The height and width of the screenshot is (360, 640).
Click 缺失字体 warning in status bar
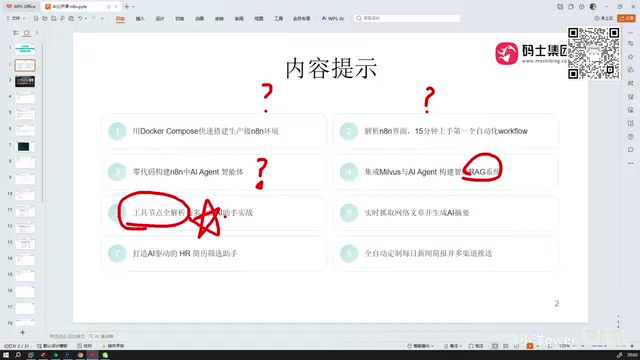(x=113, y=346)
